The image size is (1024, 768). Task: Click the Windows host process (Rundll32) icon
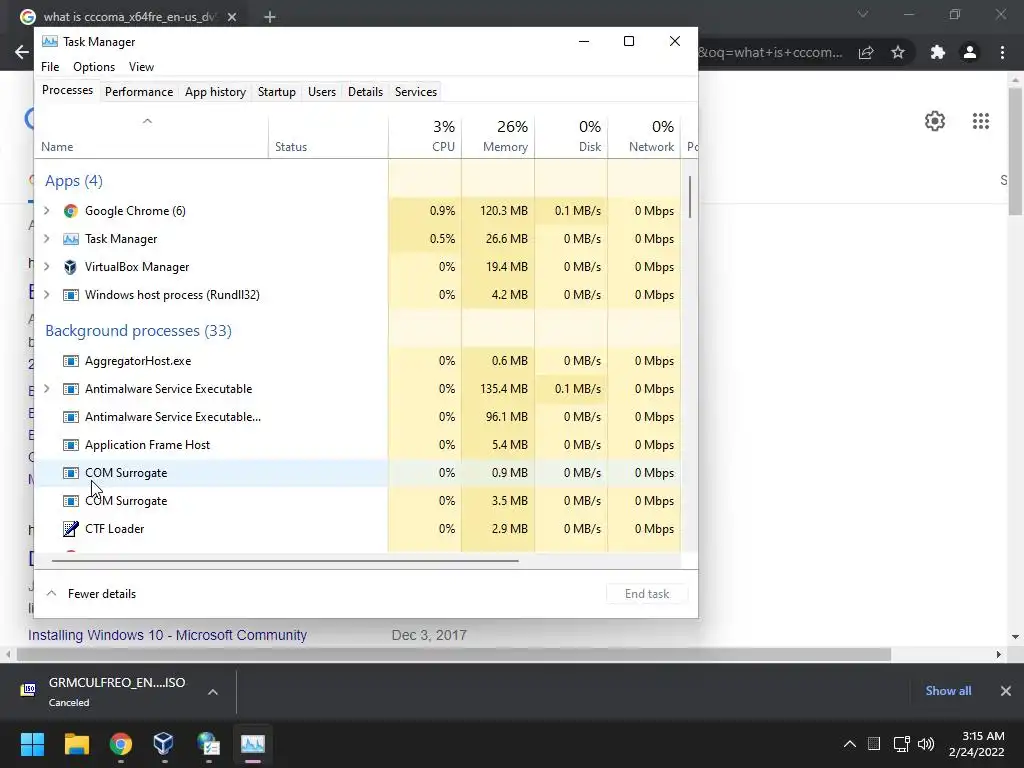click(x=71, y=295)
